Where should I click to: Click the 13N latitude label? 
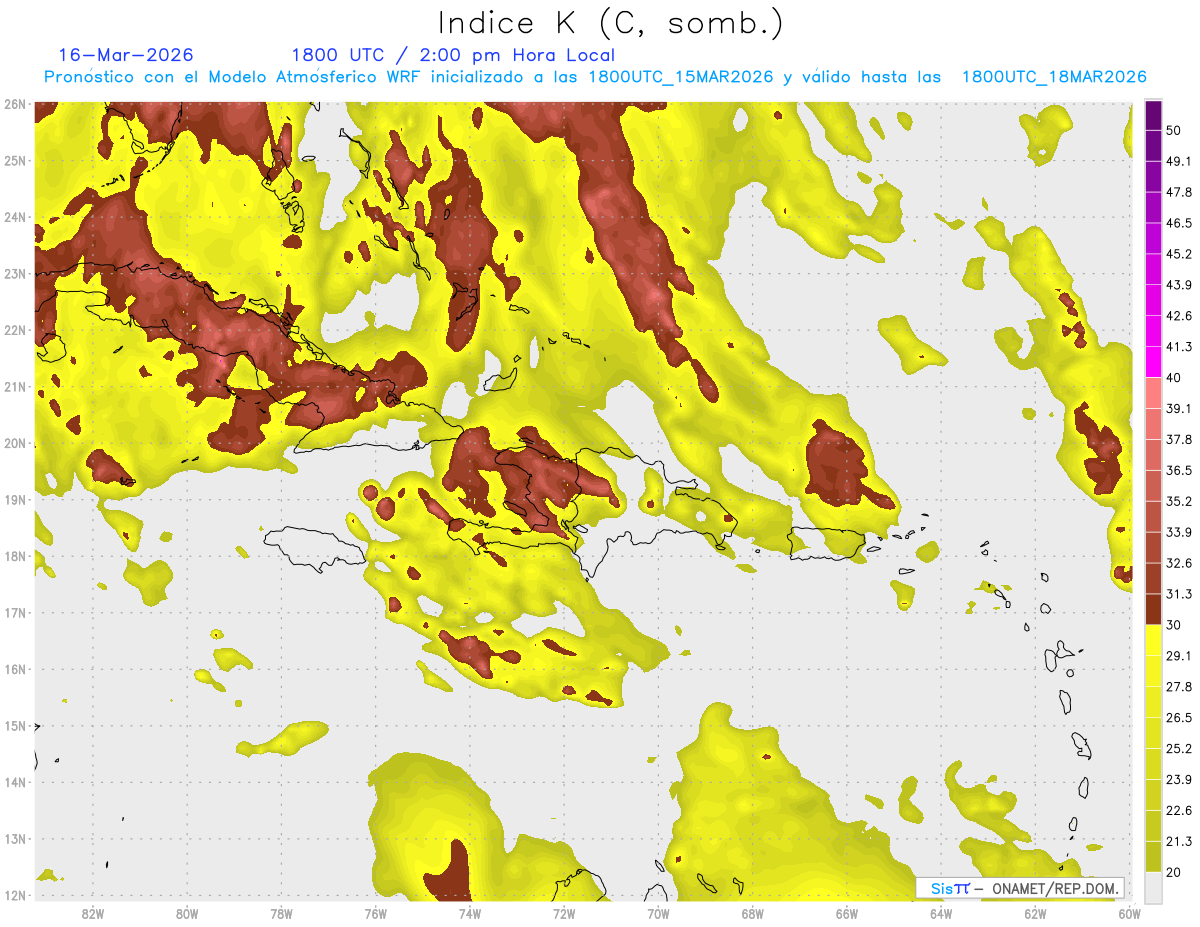coord(15,839)
